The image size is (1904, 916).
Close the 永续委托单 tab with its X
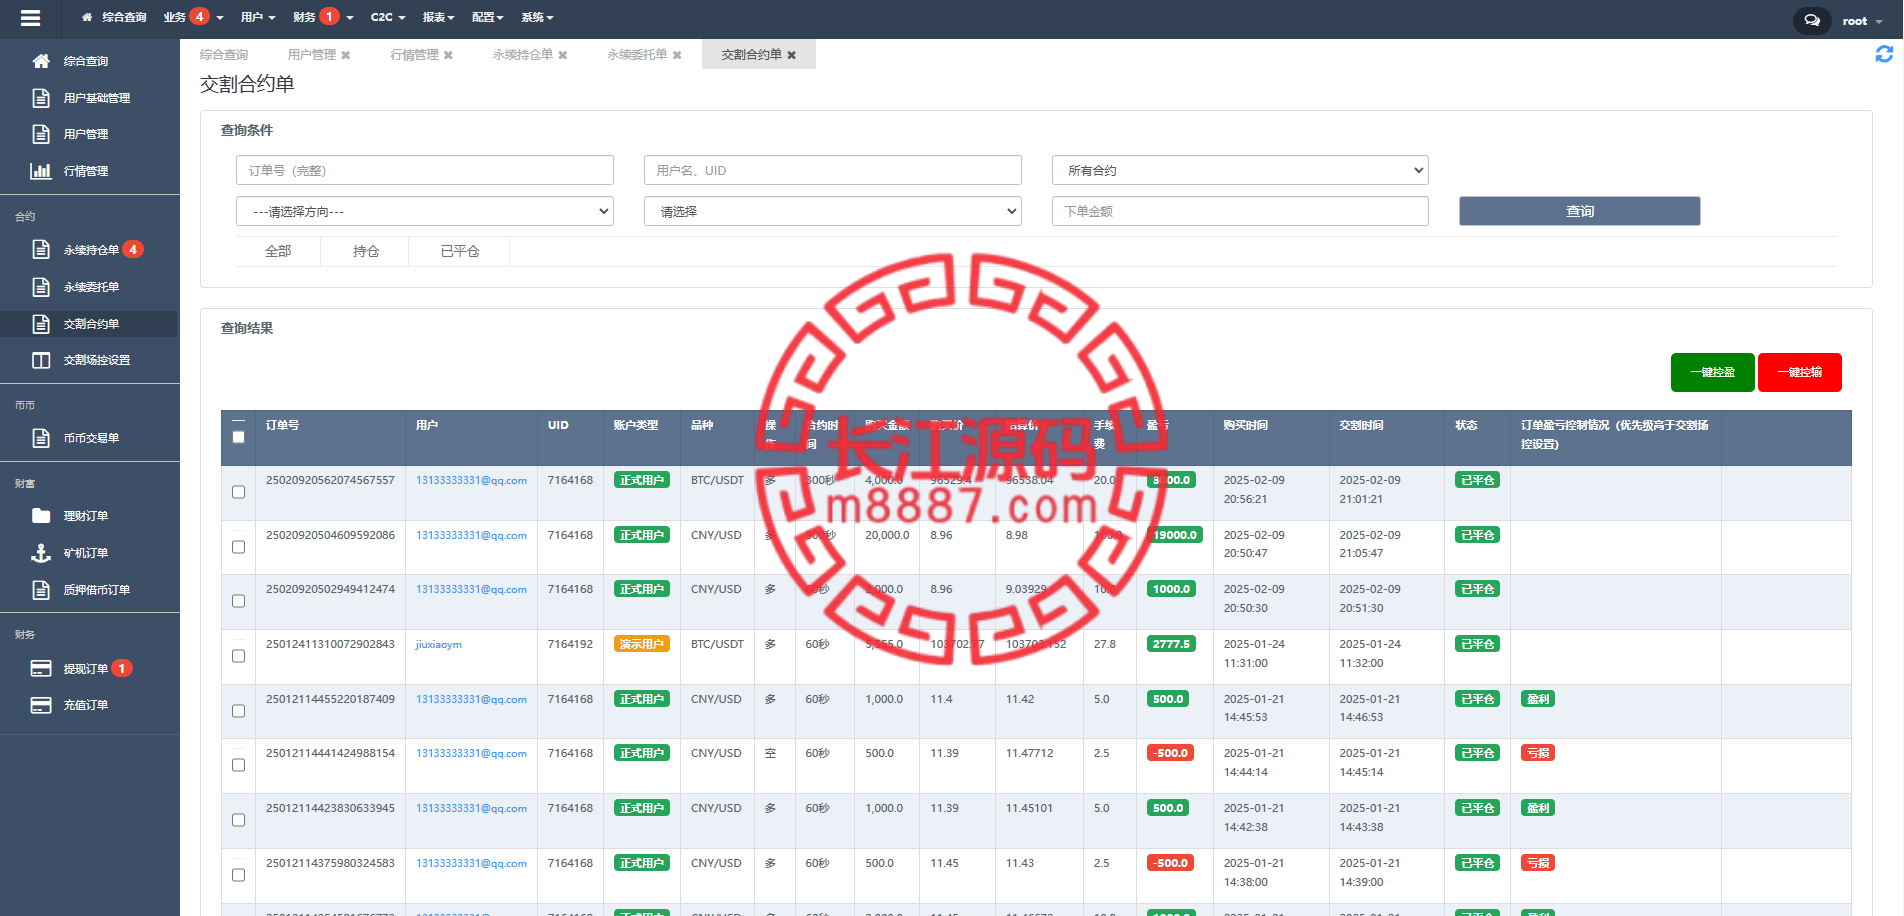tap(677, 55)
